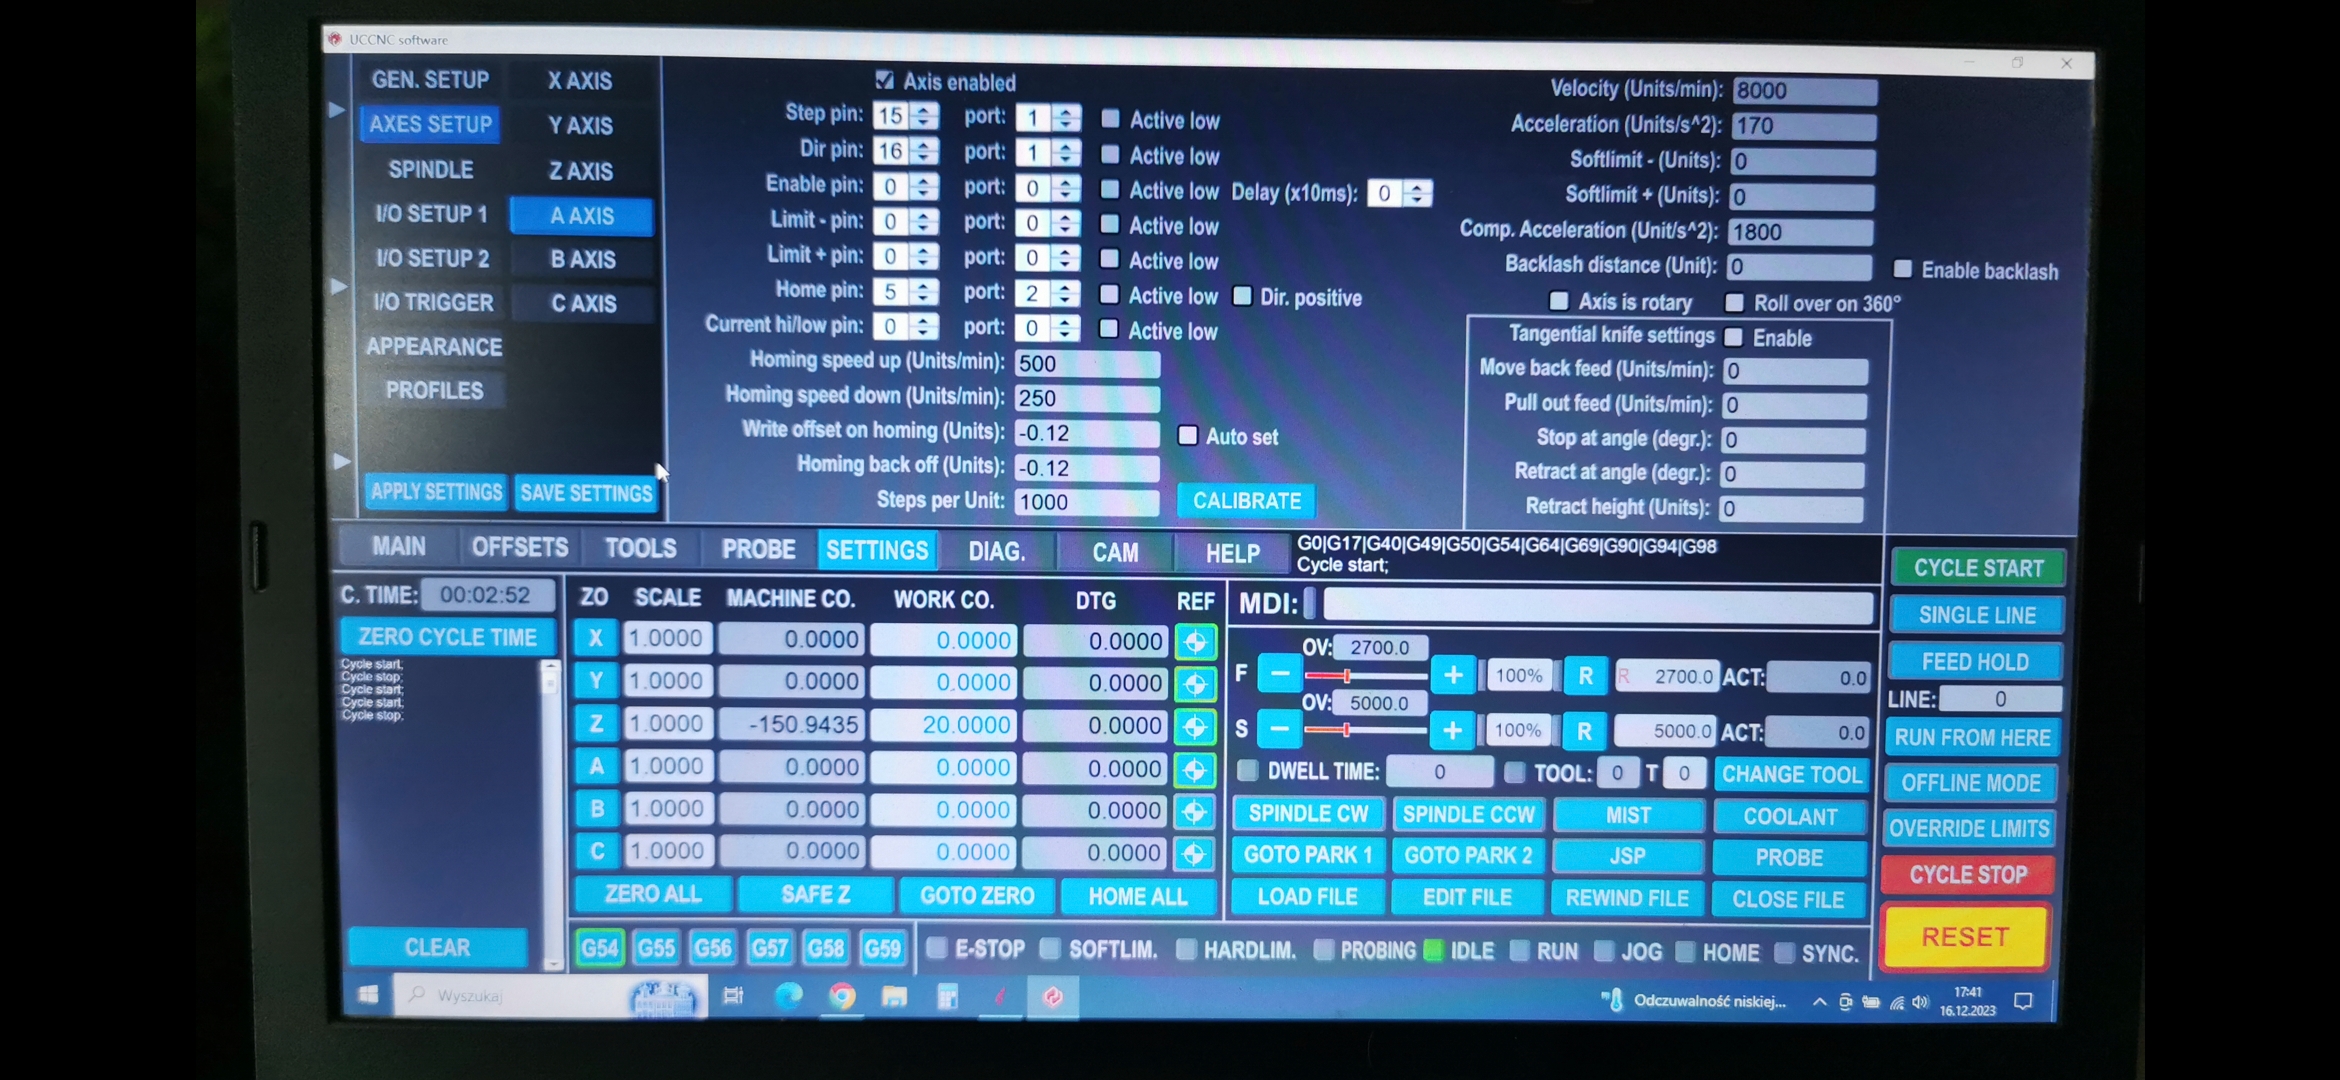
Task: Zero the Z axis with Z button
Action: pyautogui.click(x=596, y=723)
